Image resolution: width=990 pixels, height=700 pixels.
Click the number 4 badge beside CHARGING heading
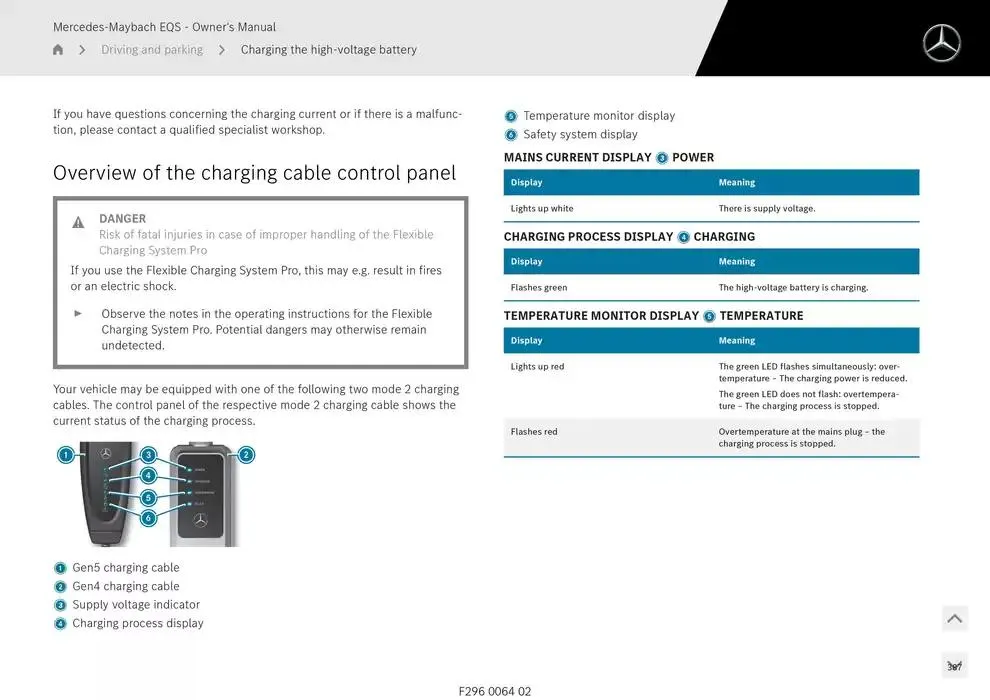click(x=683, y=237)
